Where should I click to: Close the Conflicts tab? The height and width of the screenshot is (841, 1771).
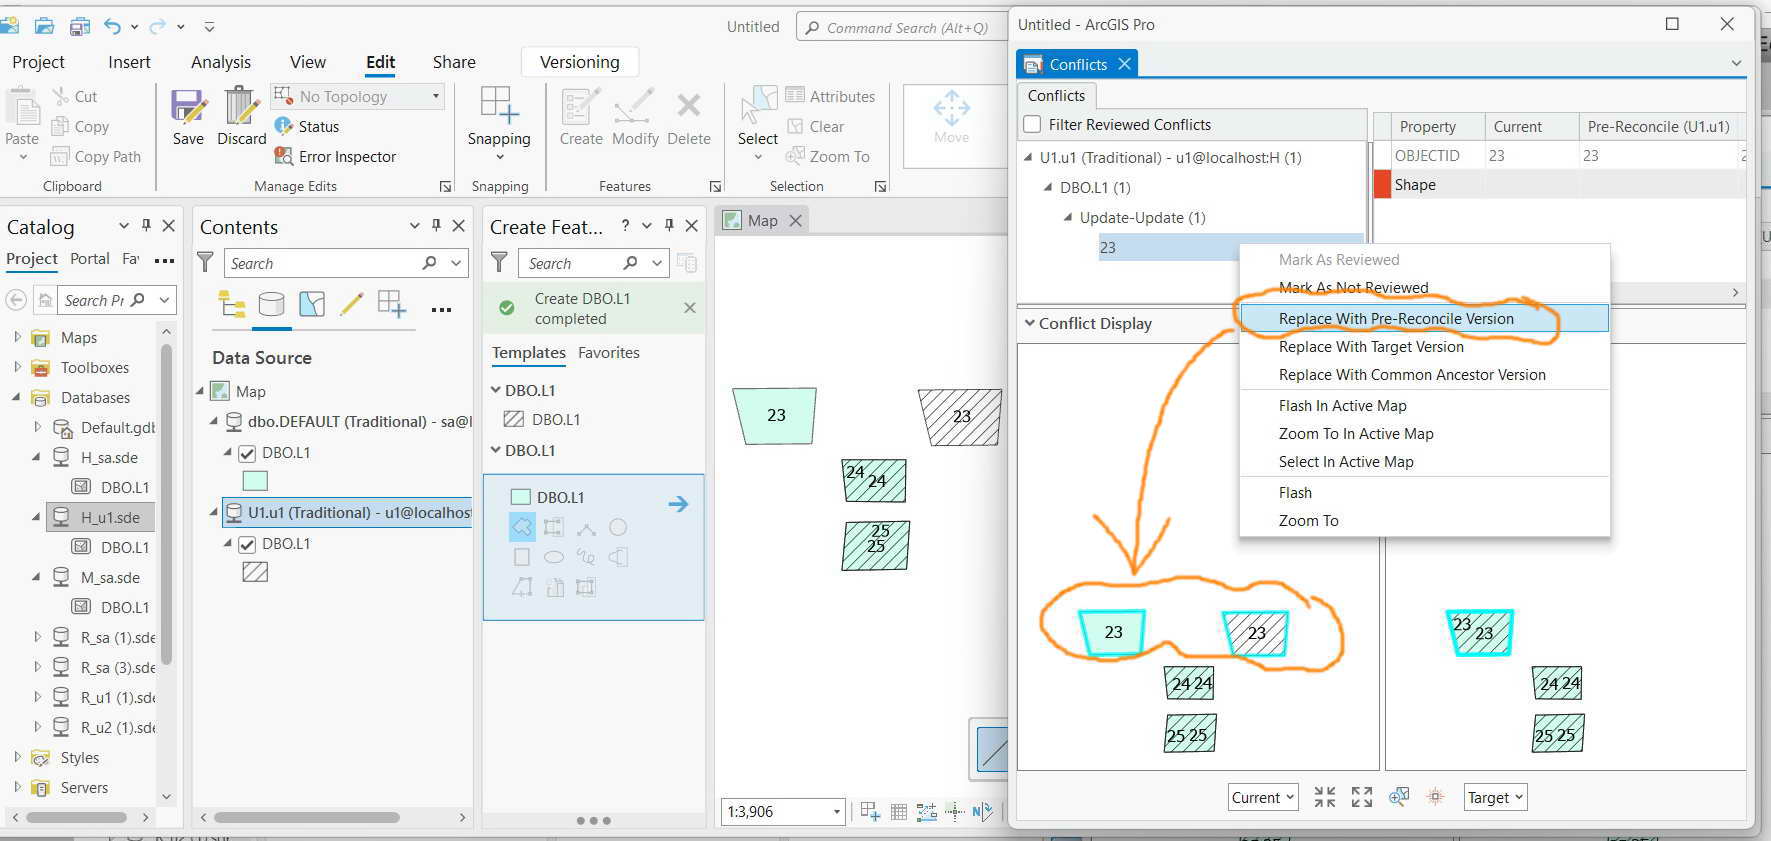(1125, 64)
